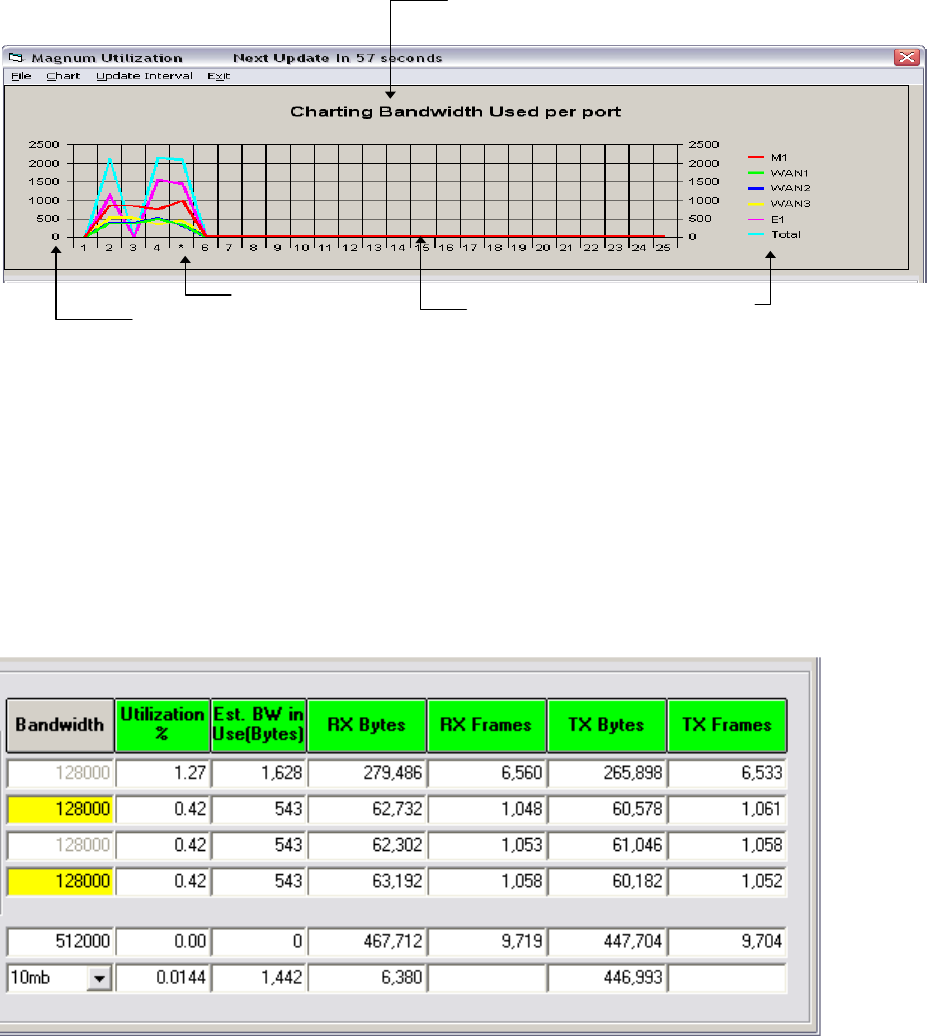Click the Est. BW in Use(Bytes) header

coord(259,724)
